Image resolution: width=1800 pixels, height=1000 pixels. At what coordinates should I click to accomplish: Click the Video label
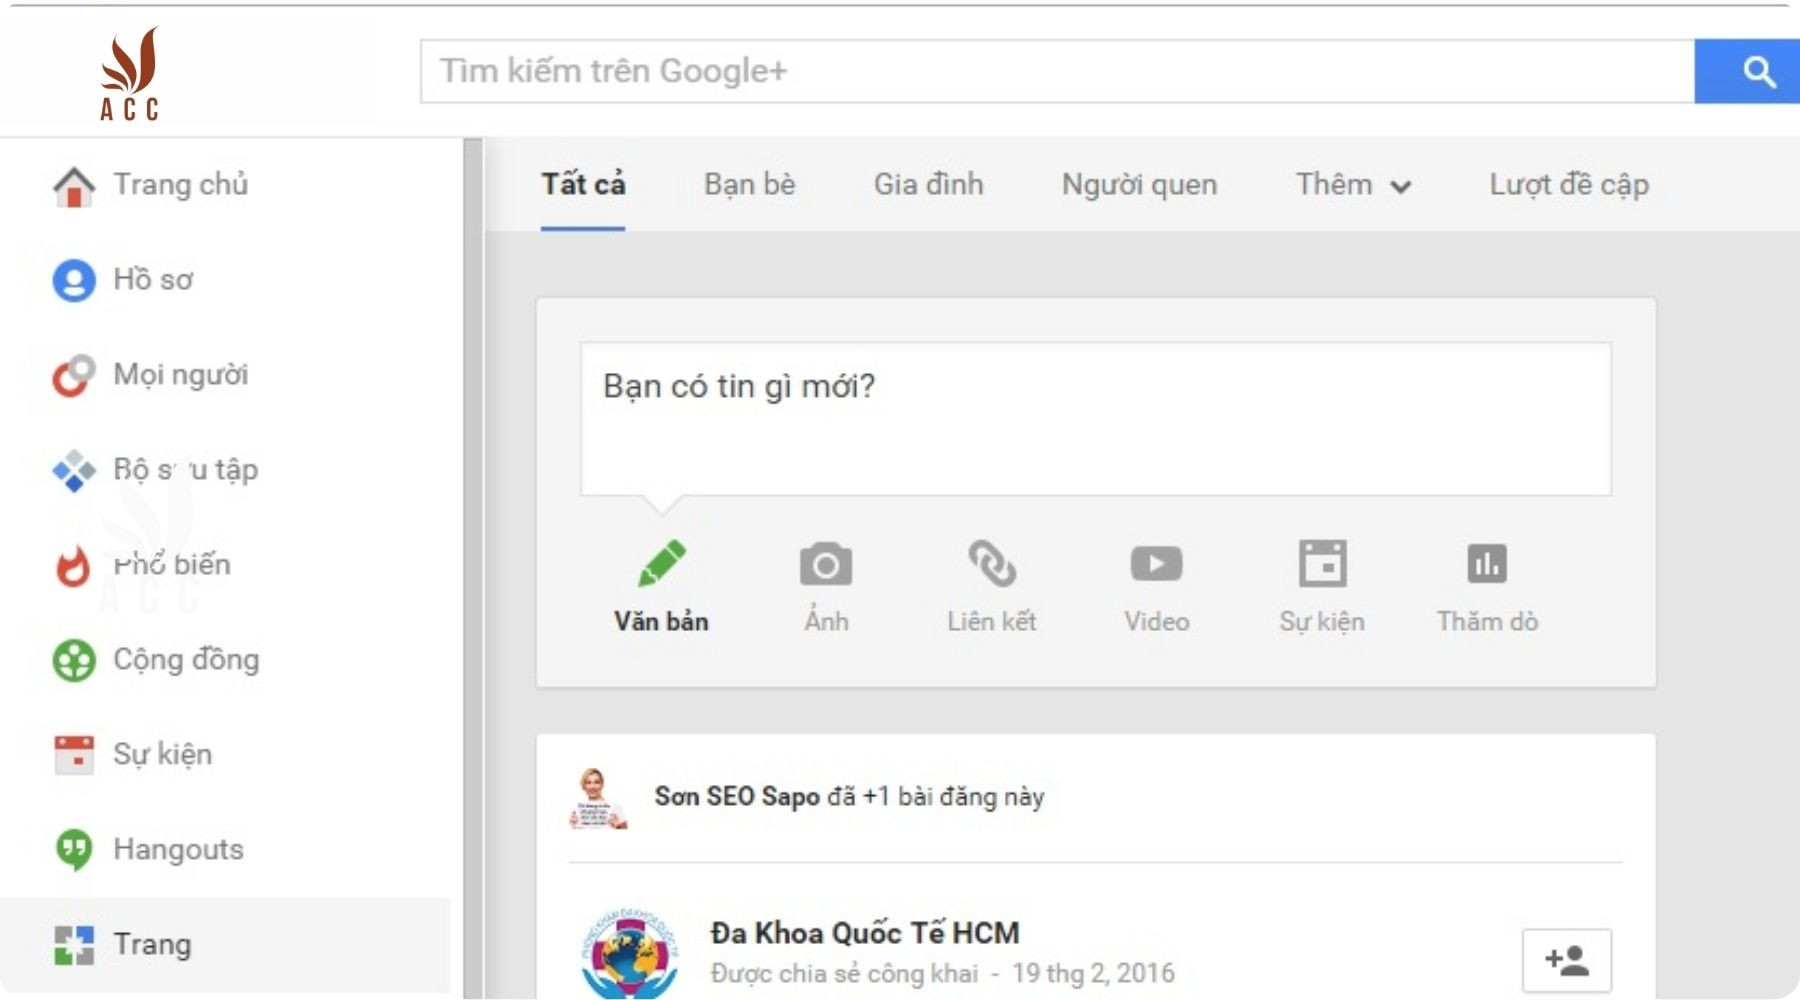click(x=1157, y=621)
